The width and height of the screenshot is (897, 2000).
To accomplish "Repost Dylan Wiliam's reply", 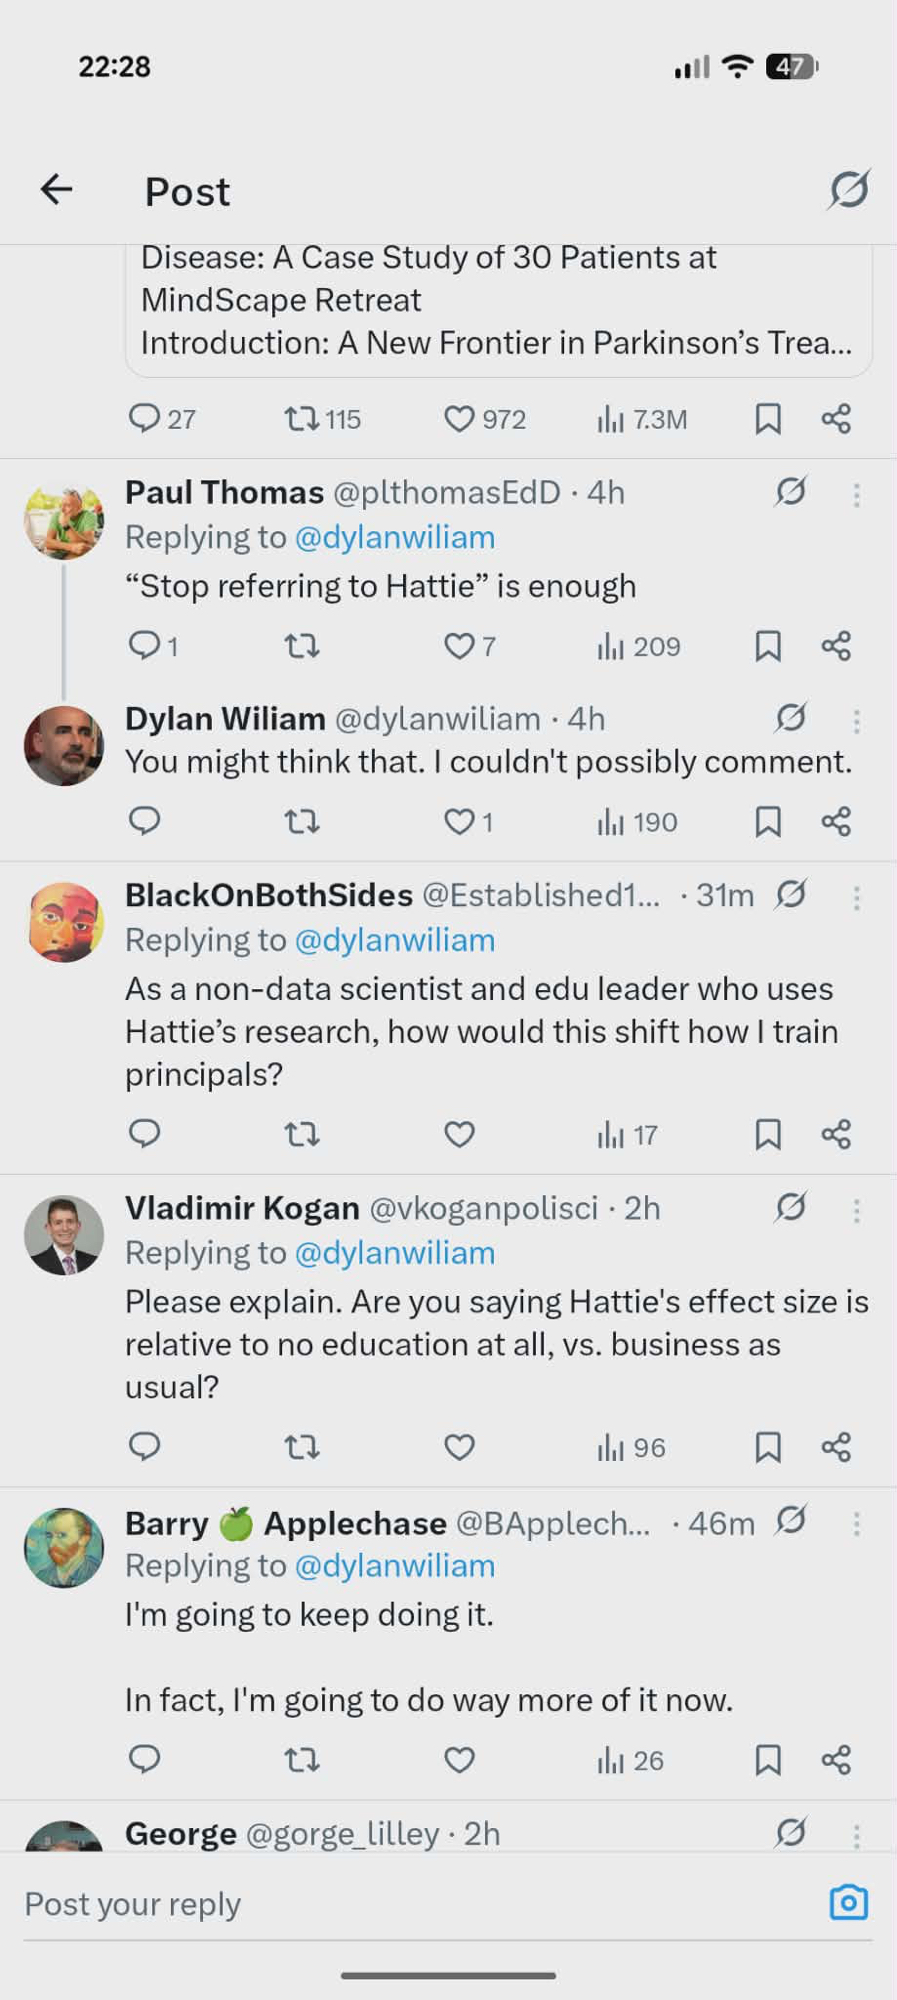I will point(301,821).
